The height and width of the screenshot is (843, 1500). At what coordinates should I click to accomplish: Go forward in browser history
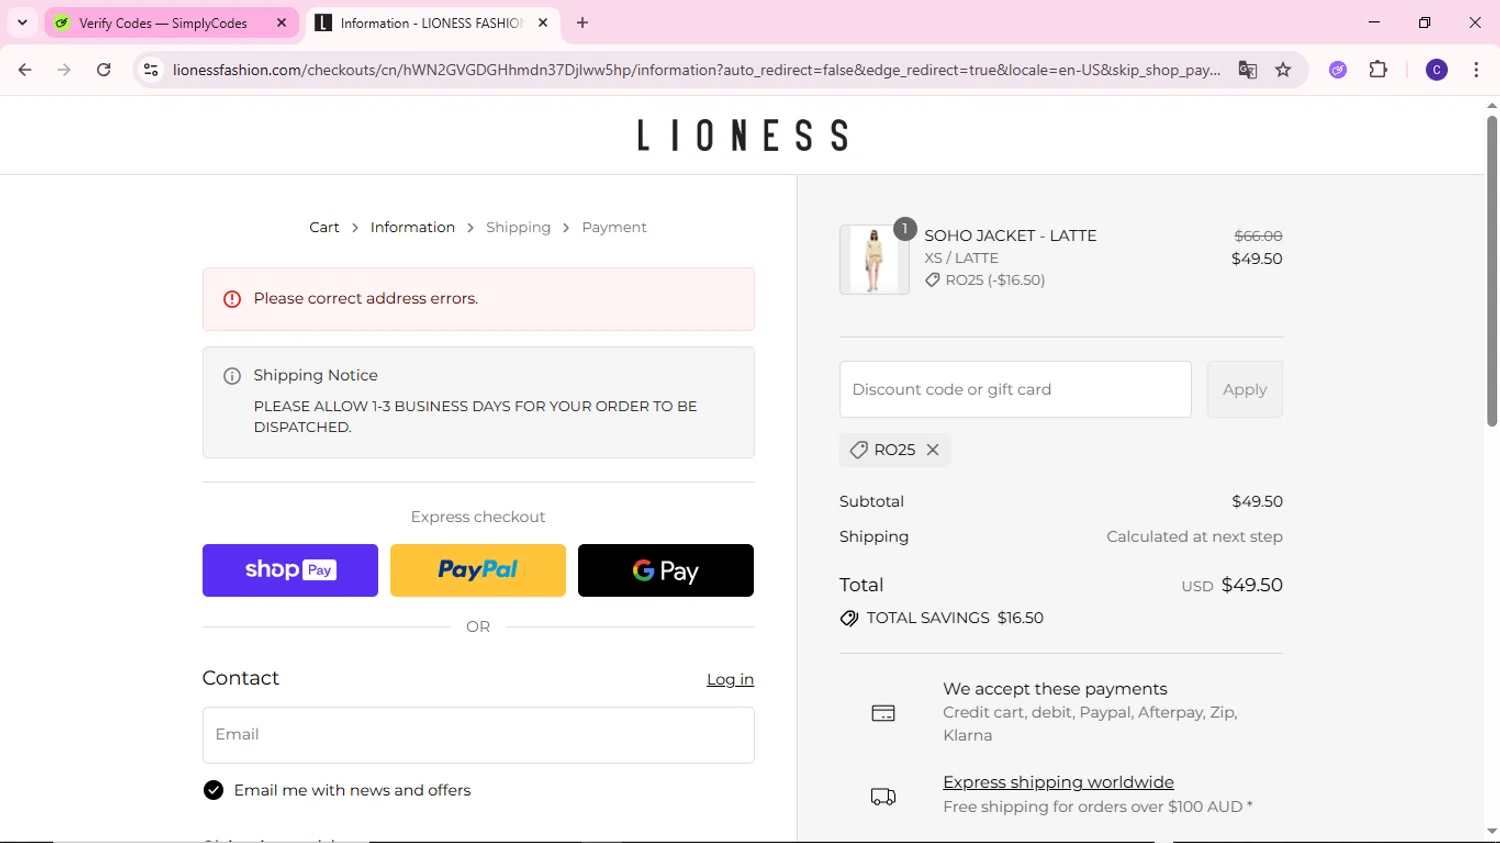[64, 70]
